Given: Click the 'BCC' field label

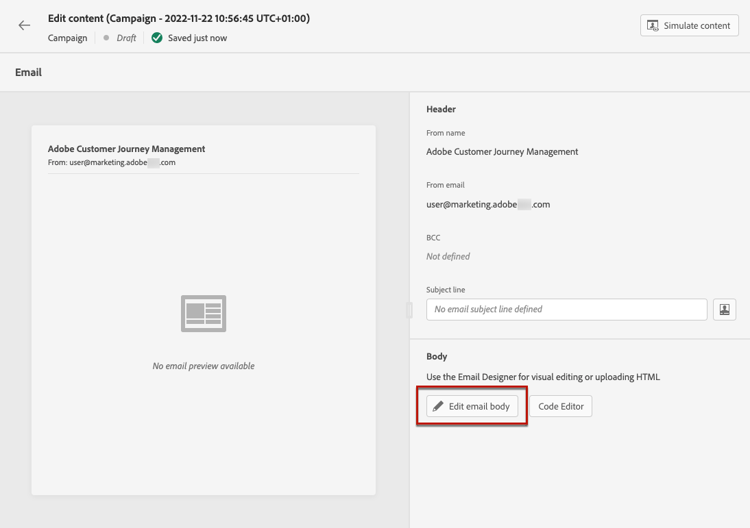Looking at the screenshot, I should 433,237.
